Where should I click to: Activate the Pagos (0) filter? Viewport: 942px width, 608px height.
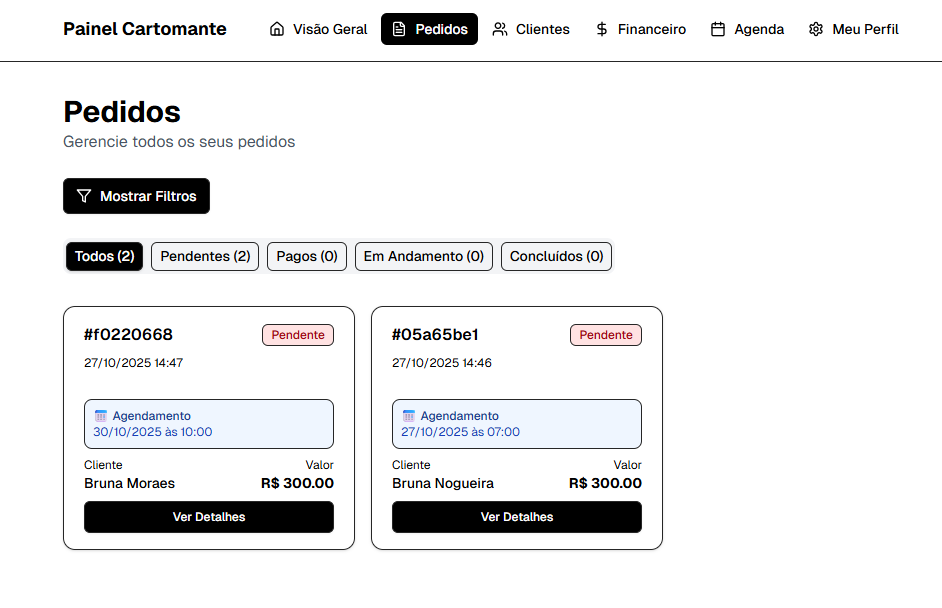pyautogui.click(x=306, y=256)
